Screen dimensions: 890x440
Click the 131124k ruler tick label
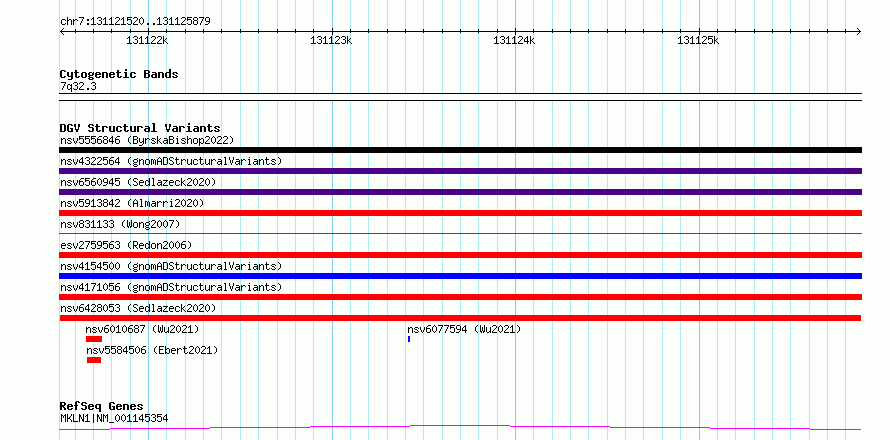click(515, 40)
